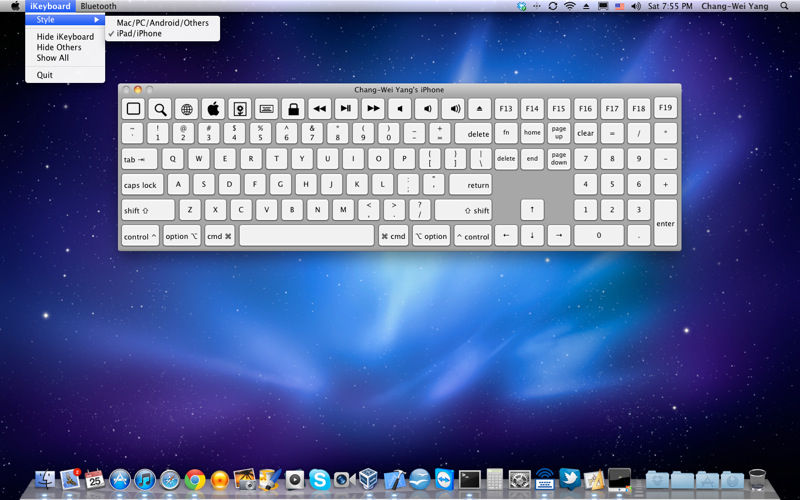Choose Hide iKeyboard from the menu
Image resolution: width=800 pixels, height=500 pixels.
[x=65, y=37]
